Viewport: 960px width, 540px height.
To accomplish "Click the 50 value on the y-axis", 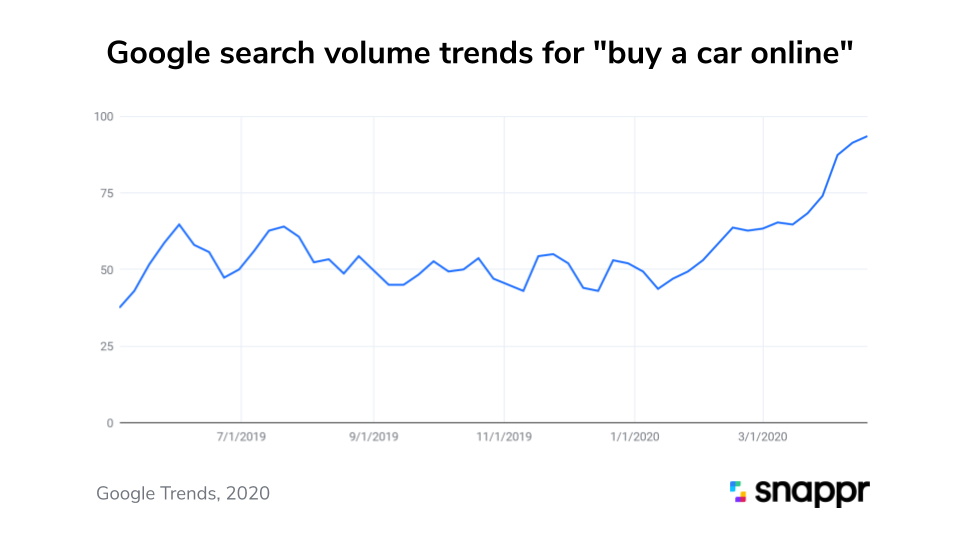I will point(105,270).
